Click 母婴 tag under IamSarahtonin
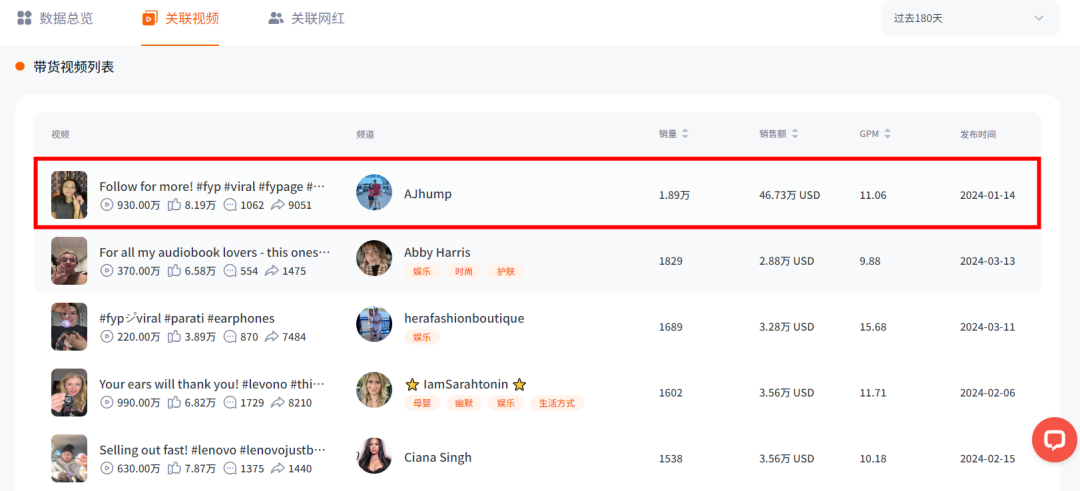 tap(422, 403)
